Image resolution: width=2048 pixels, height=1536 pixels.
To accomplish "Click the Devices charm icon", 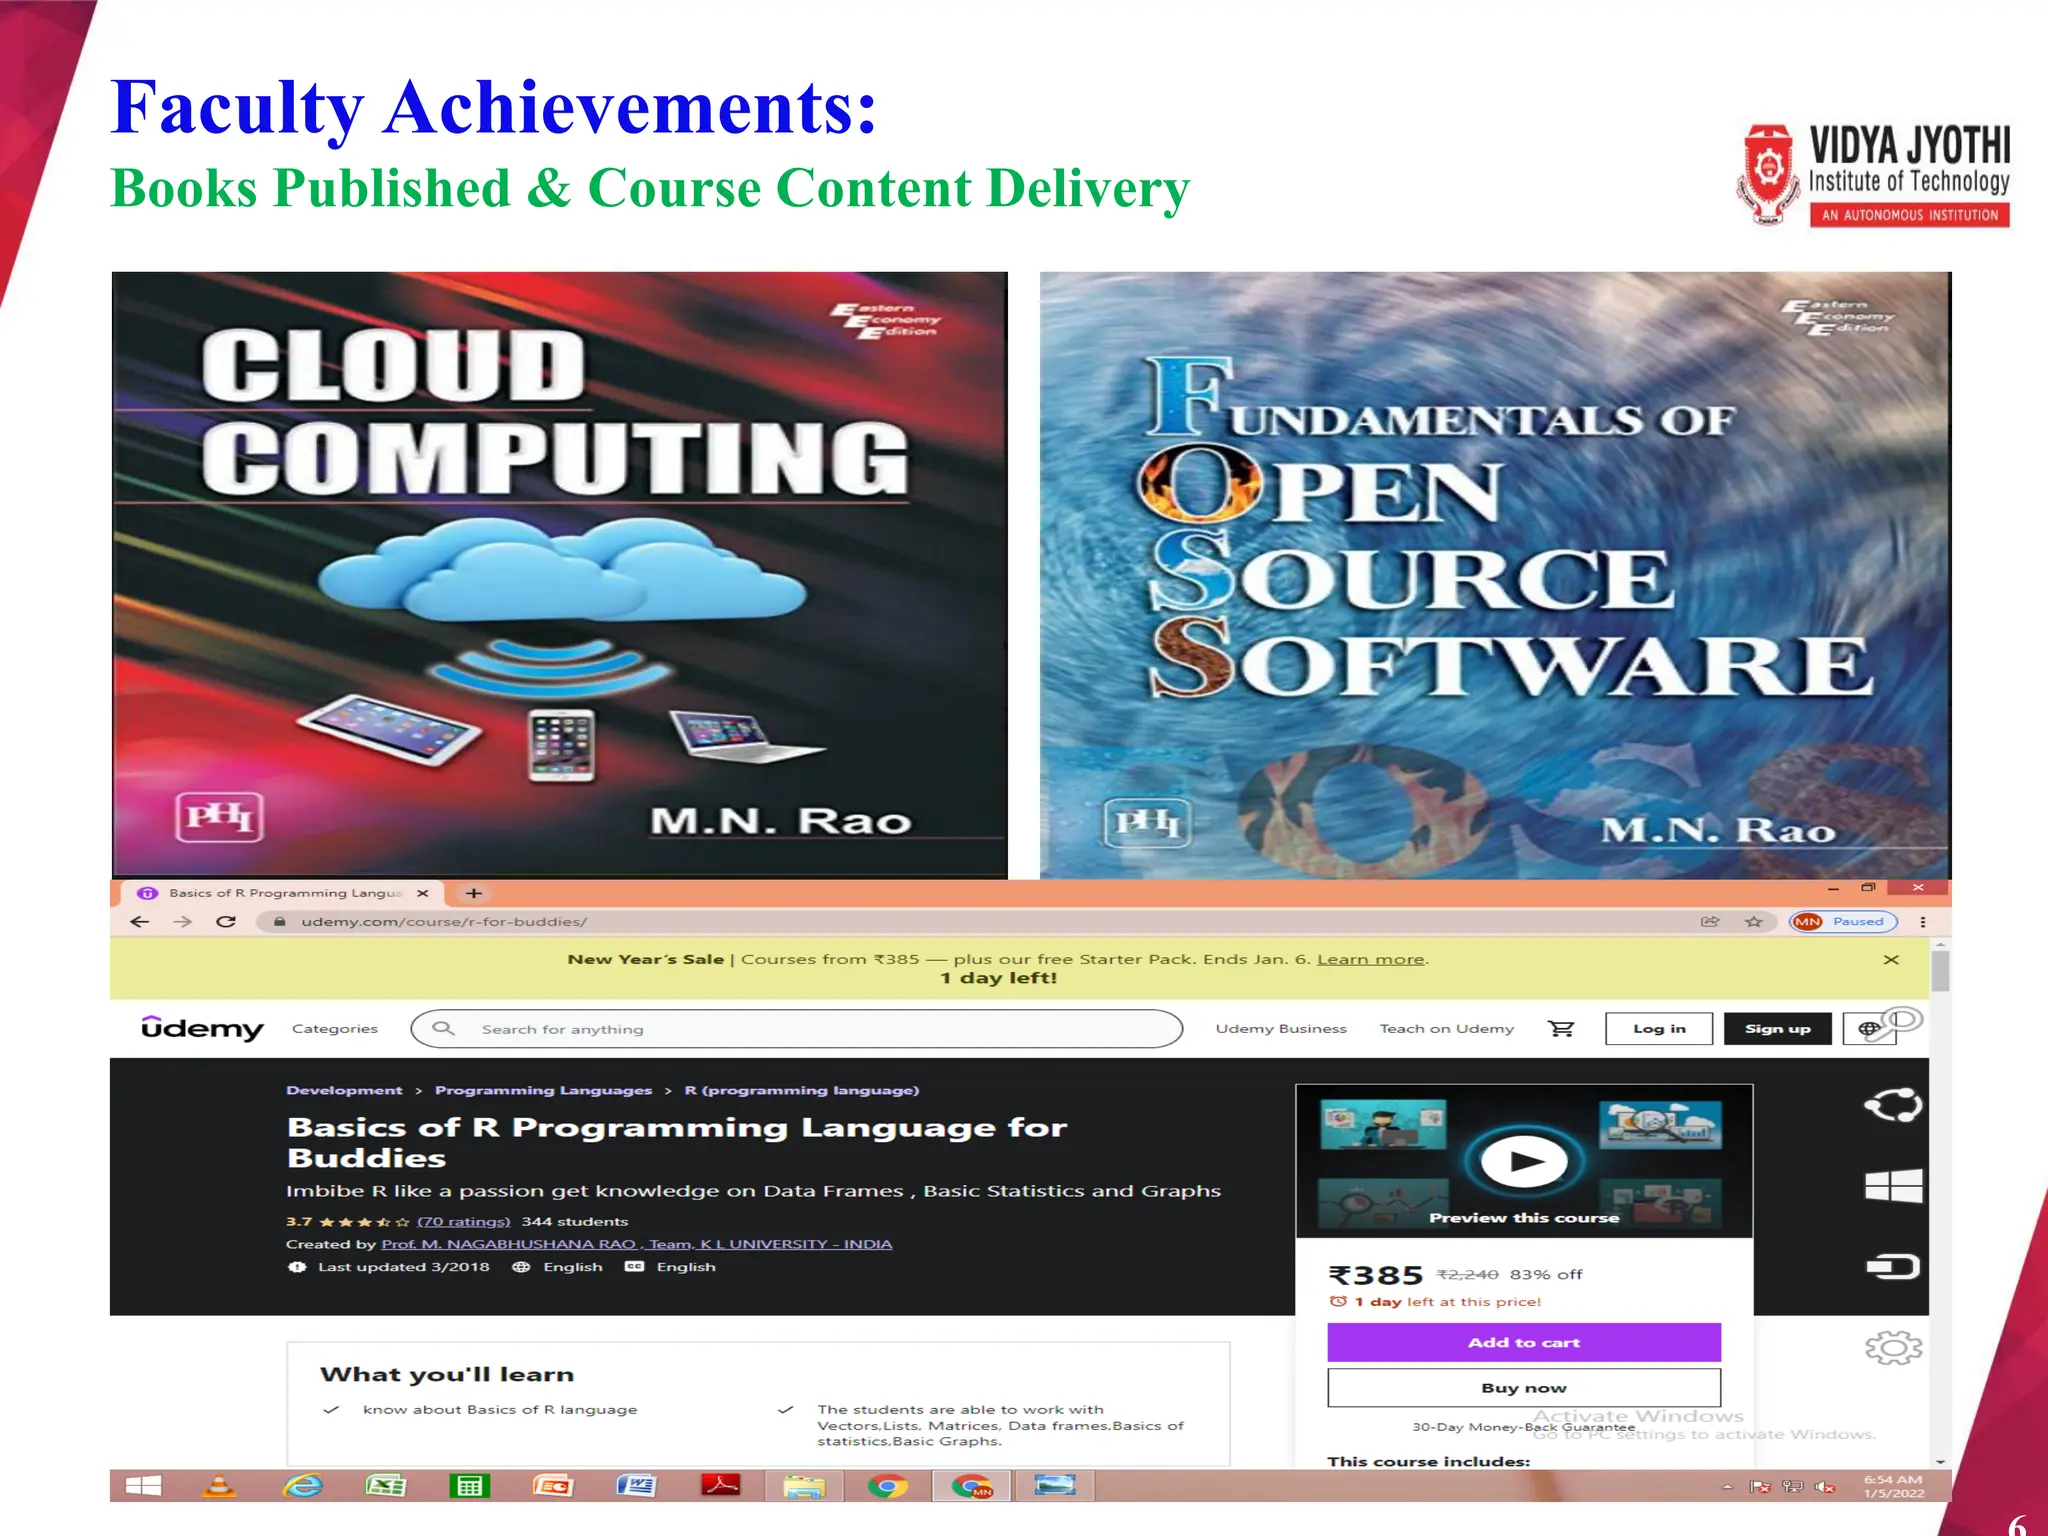I will point(1893,1267).
